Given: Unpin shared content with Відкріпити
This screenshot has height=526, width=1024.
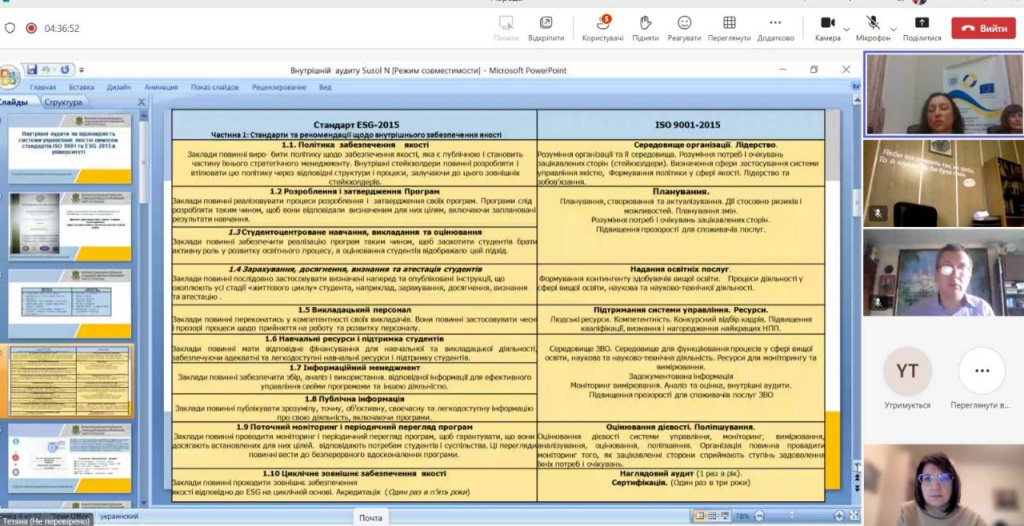Looking at the screenshot, I should pyautogui.click(x=546, y=28).
